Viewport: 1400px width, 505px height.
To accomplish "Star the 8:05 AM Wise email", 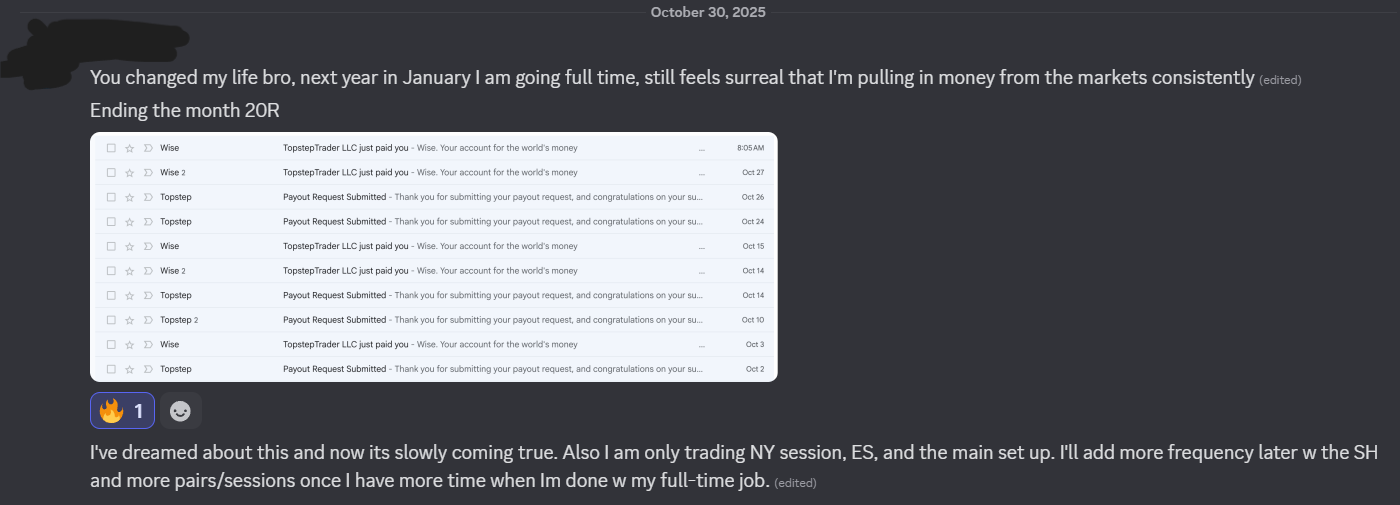I will (129, 148).
